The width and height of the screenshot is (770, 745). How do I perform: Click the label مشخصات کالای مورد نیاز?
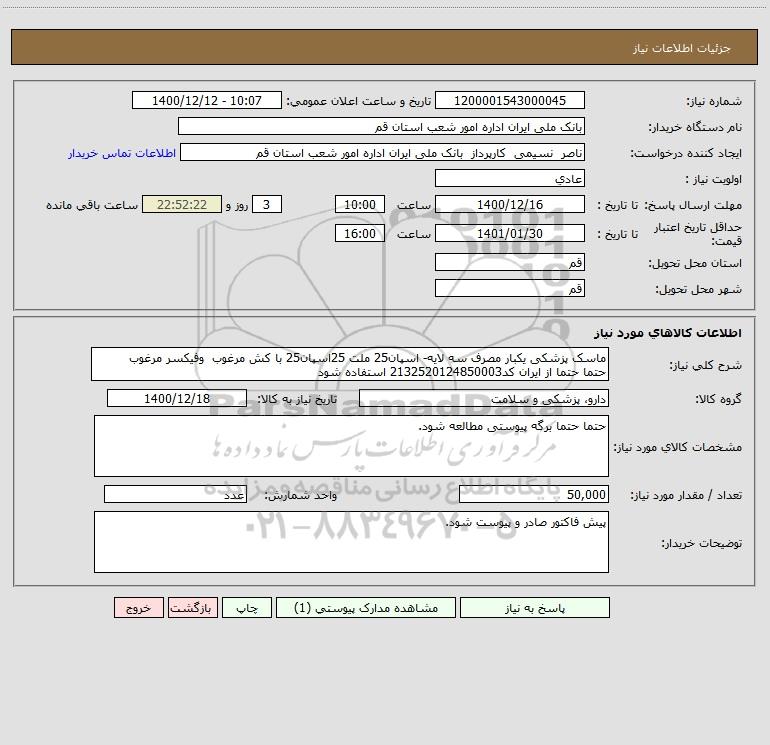tap(678, 447)
